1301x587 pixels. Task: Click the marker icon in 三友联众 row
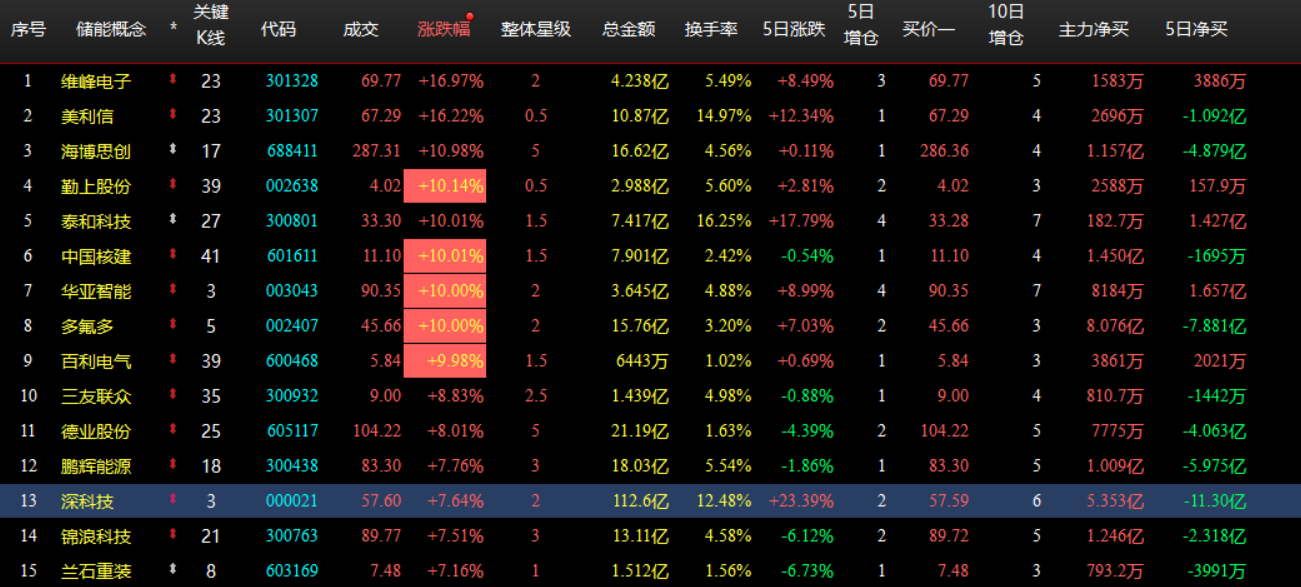pyautogui.click(x=172, y=394)
